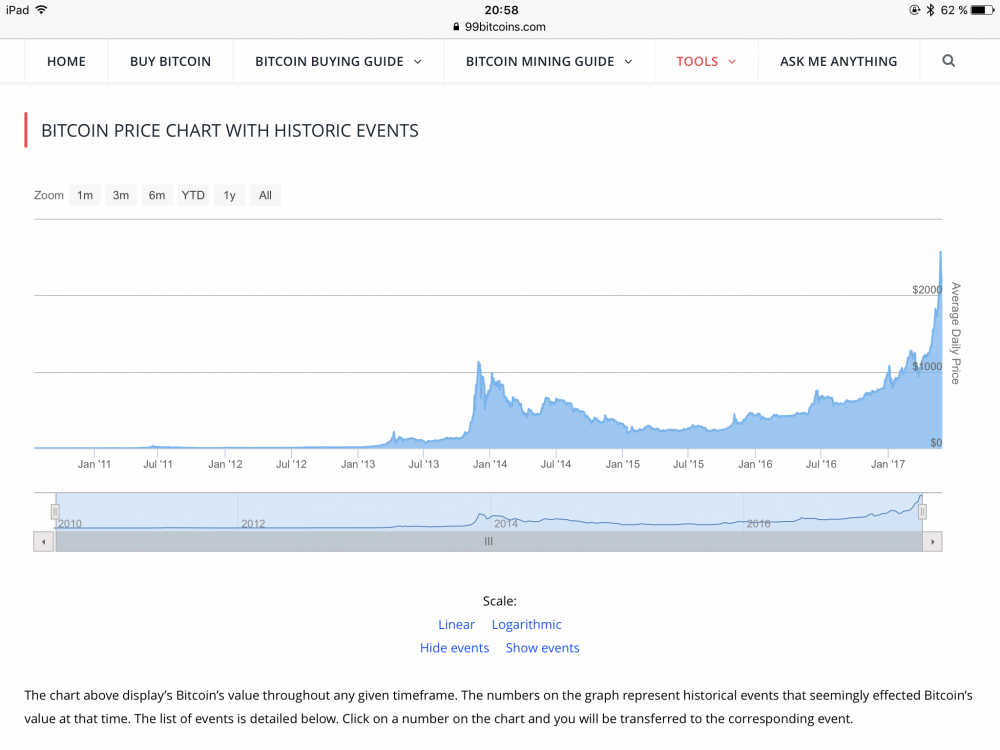
Task: Show the All time zoom range
Action: tap(265, 195)
